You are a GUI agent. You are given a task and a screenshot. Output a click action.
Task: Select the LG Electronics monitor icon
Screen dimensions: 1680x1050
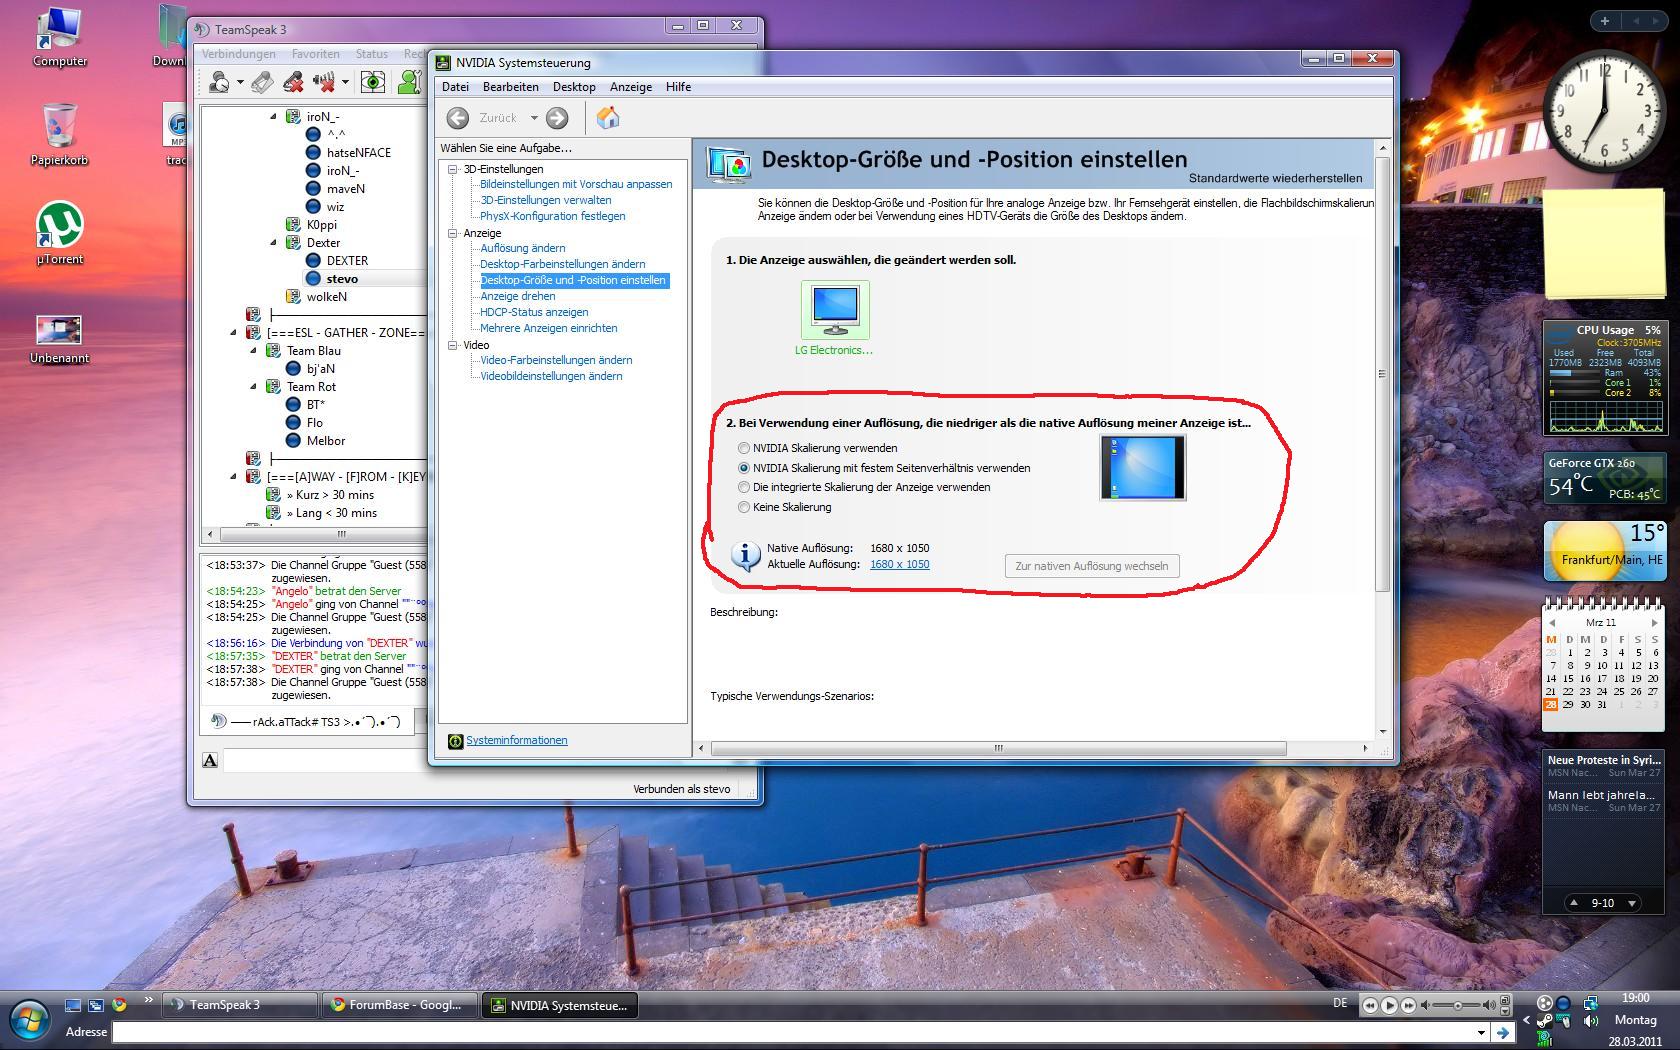click(835, 310)
